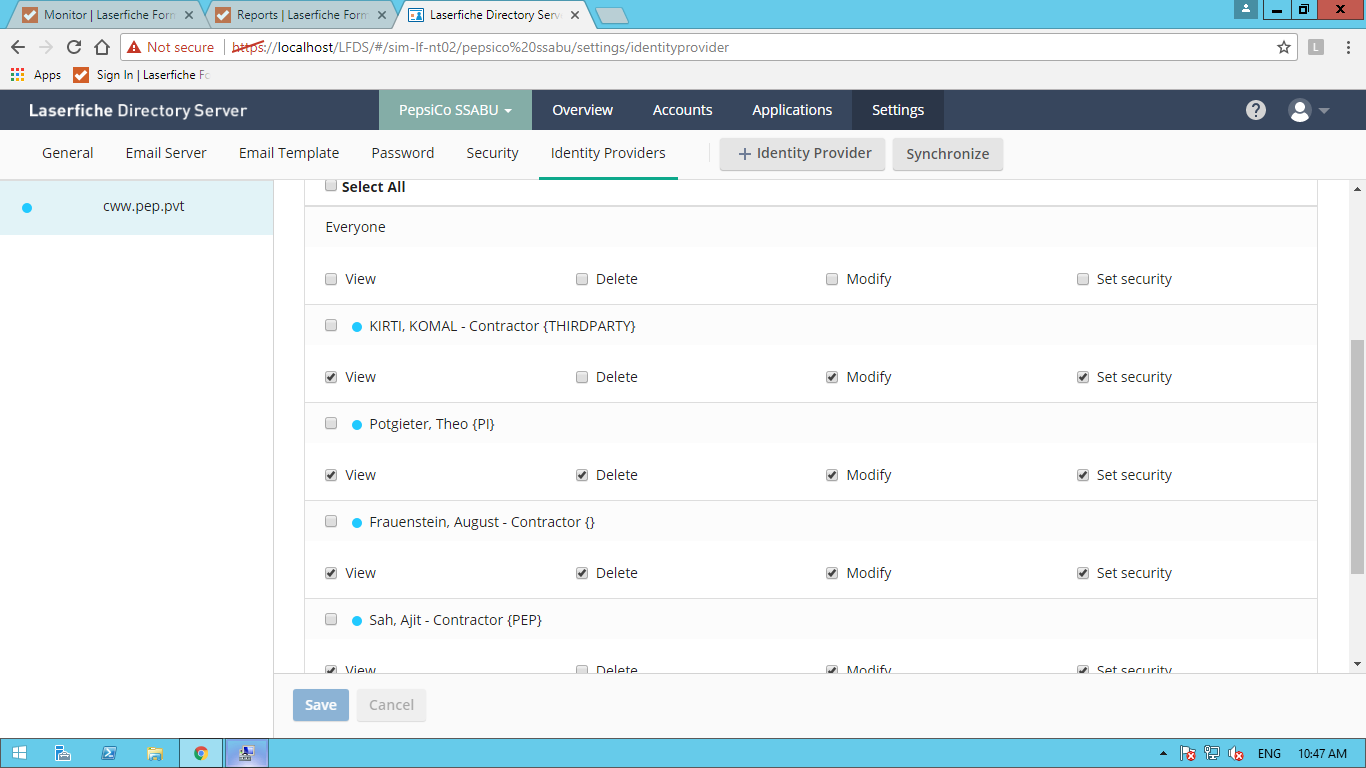
Task: Expand the PepsiCo SSABU dropdown
Action: [x=455, y=110]
